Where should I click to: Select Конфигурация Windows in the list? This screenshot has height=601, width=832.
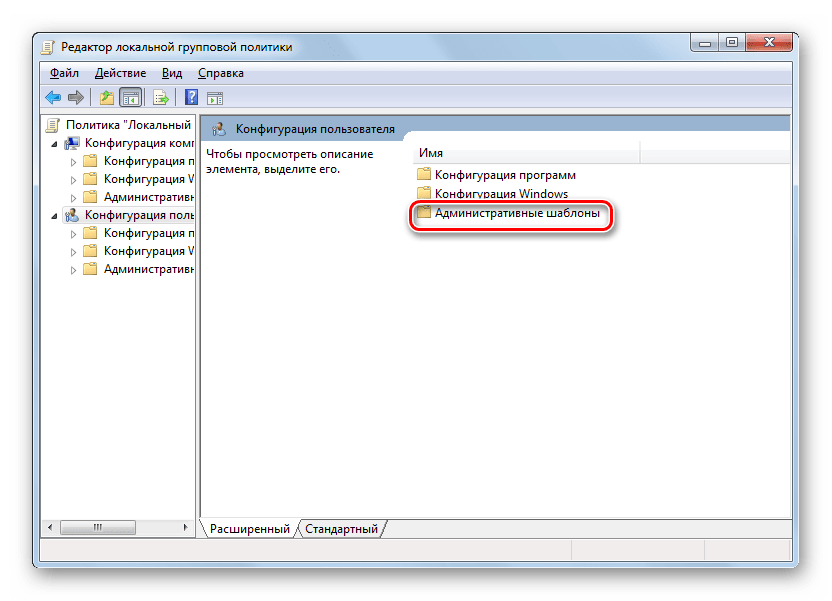point(501,193)
